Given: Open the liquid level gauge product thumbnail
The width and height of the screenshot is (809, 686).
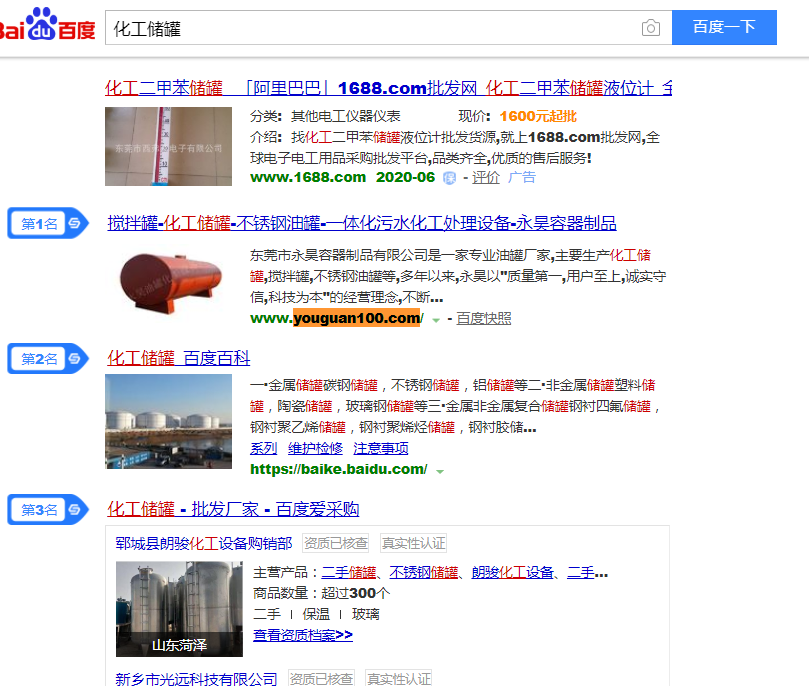Looking at the screenshot, I should tap(168, 146).
